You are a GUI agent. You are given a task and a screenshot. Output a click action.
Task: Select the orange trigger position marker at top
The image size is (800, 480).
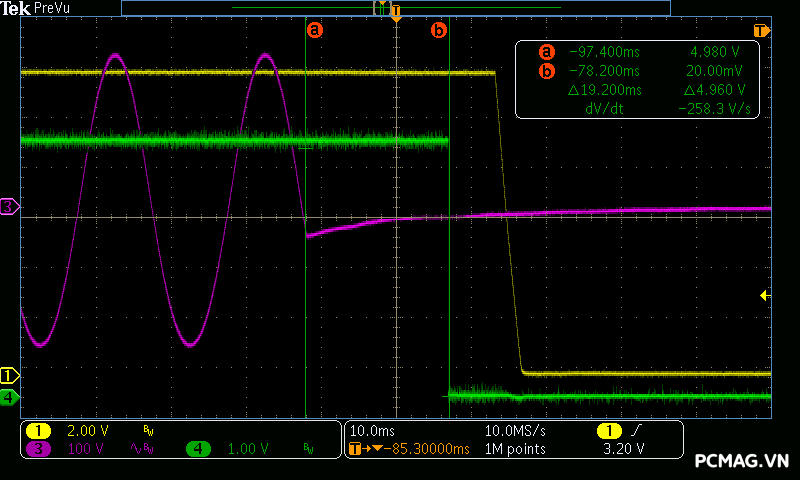click(x=396, y=16)
